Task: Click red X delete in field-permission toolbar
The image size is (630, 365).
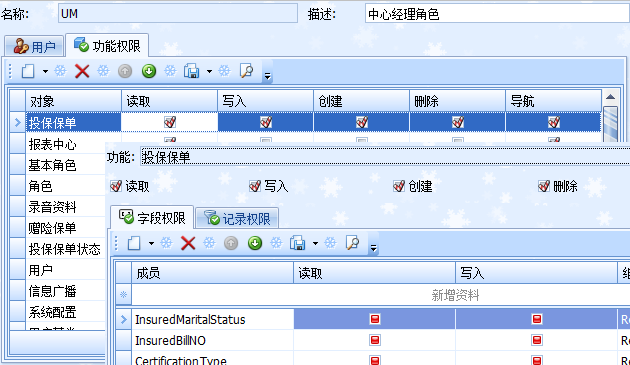Action: [x=188, y=243]
